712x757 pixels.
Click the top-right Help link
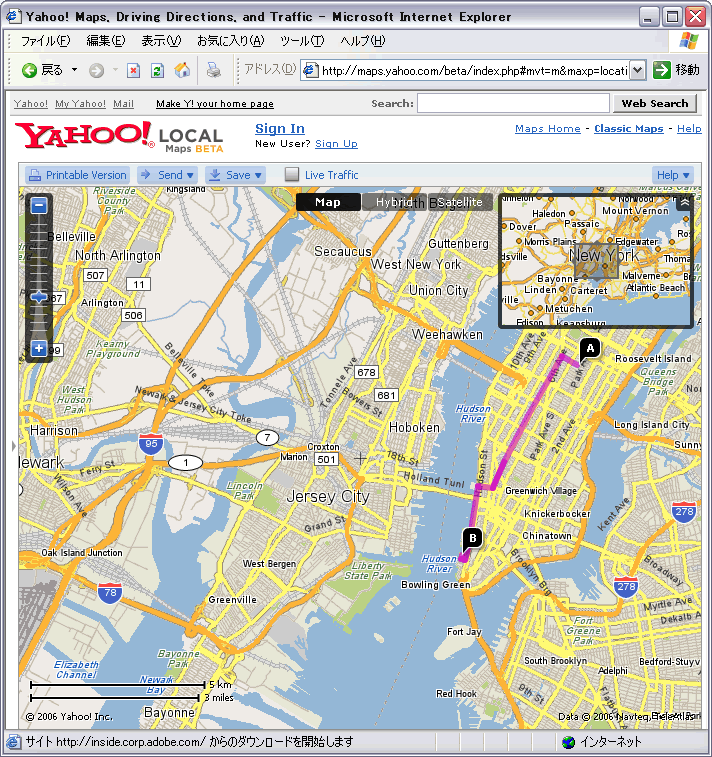[689, 128]
